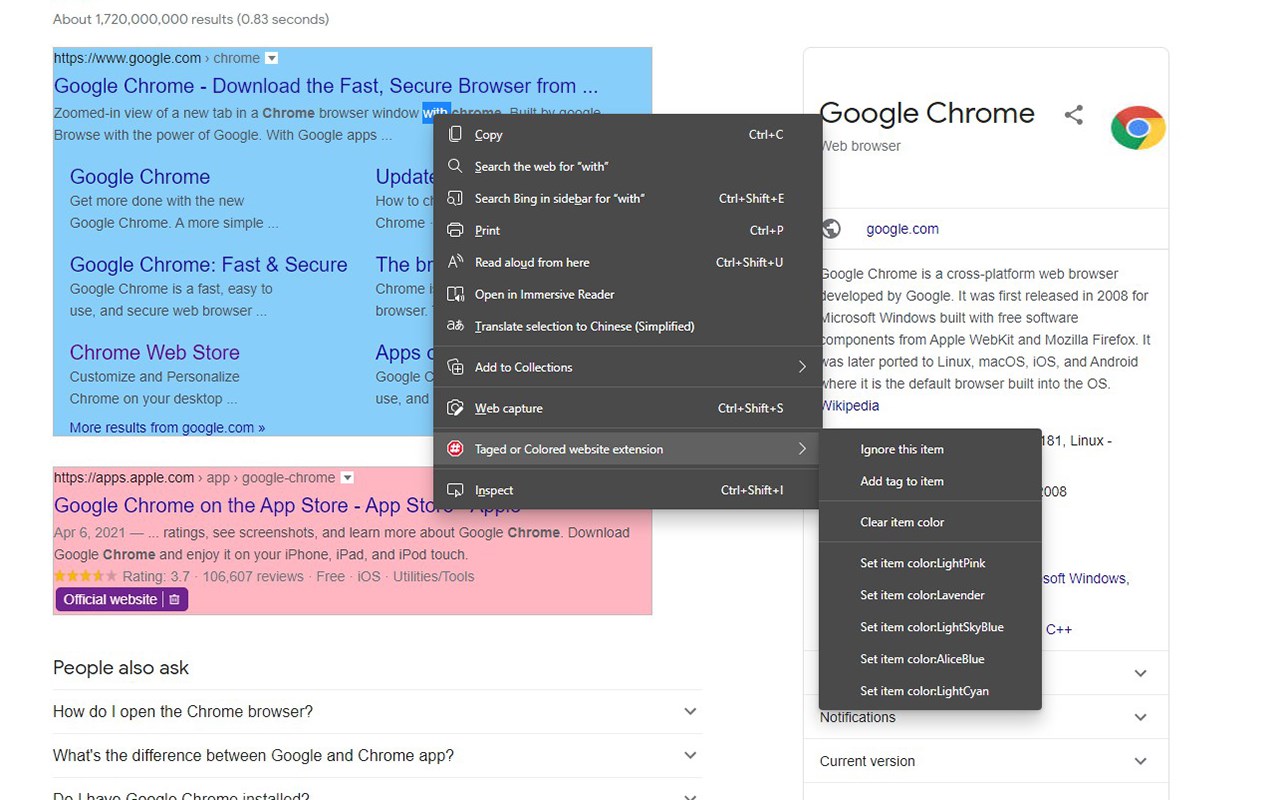Click the star rating of the App Store result

[x=85, y=577]
